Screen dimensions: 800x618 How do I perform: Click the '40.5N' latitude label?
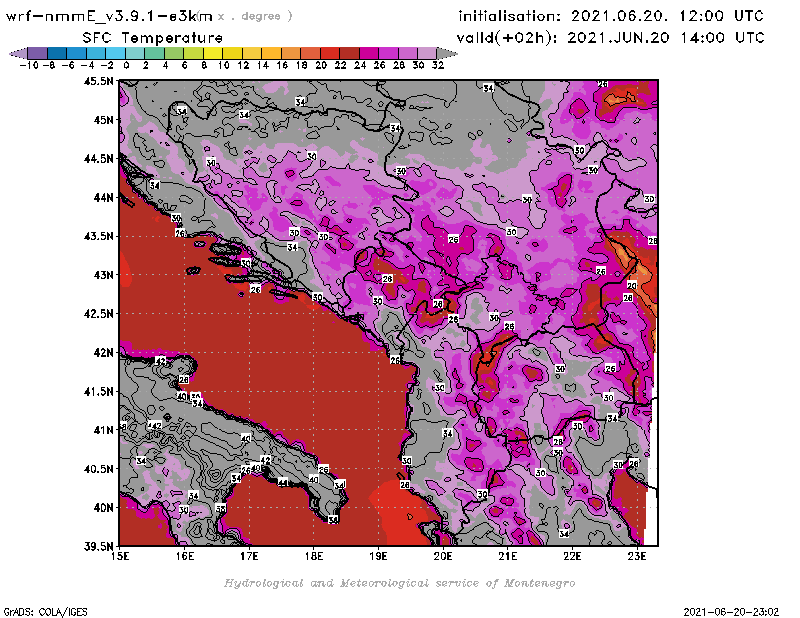click(x=99, y=469)
